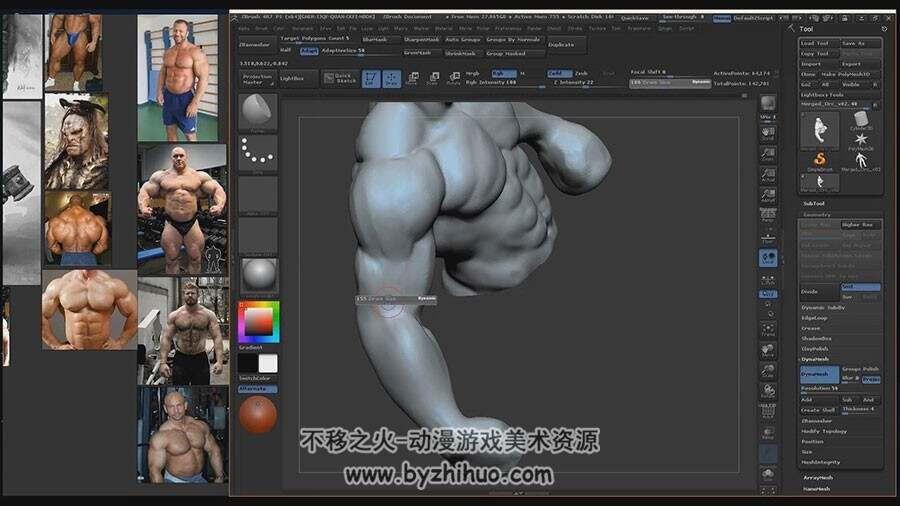This screenshot has width=900, height=506.
Task: Activate the Rotate transform icon
Action: [453, 79]
